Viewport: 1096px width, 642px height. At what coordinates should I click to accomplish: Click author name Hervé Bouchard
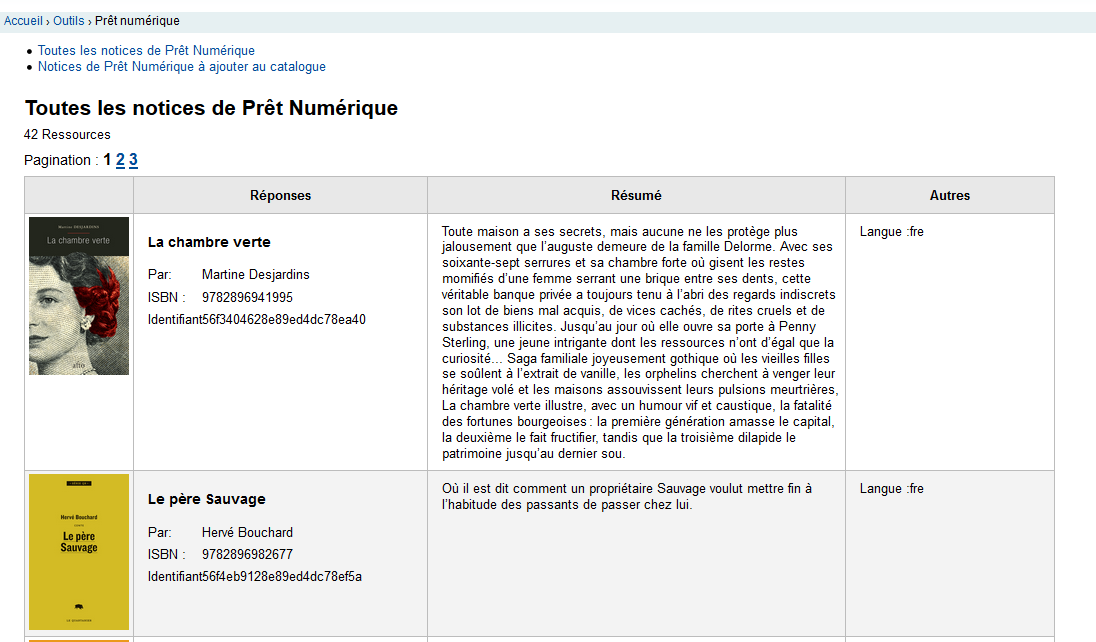247,532
